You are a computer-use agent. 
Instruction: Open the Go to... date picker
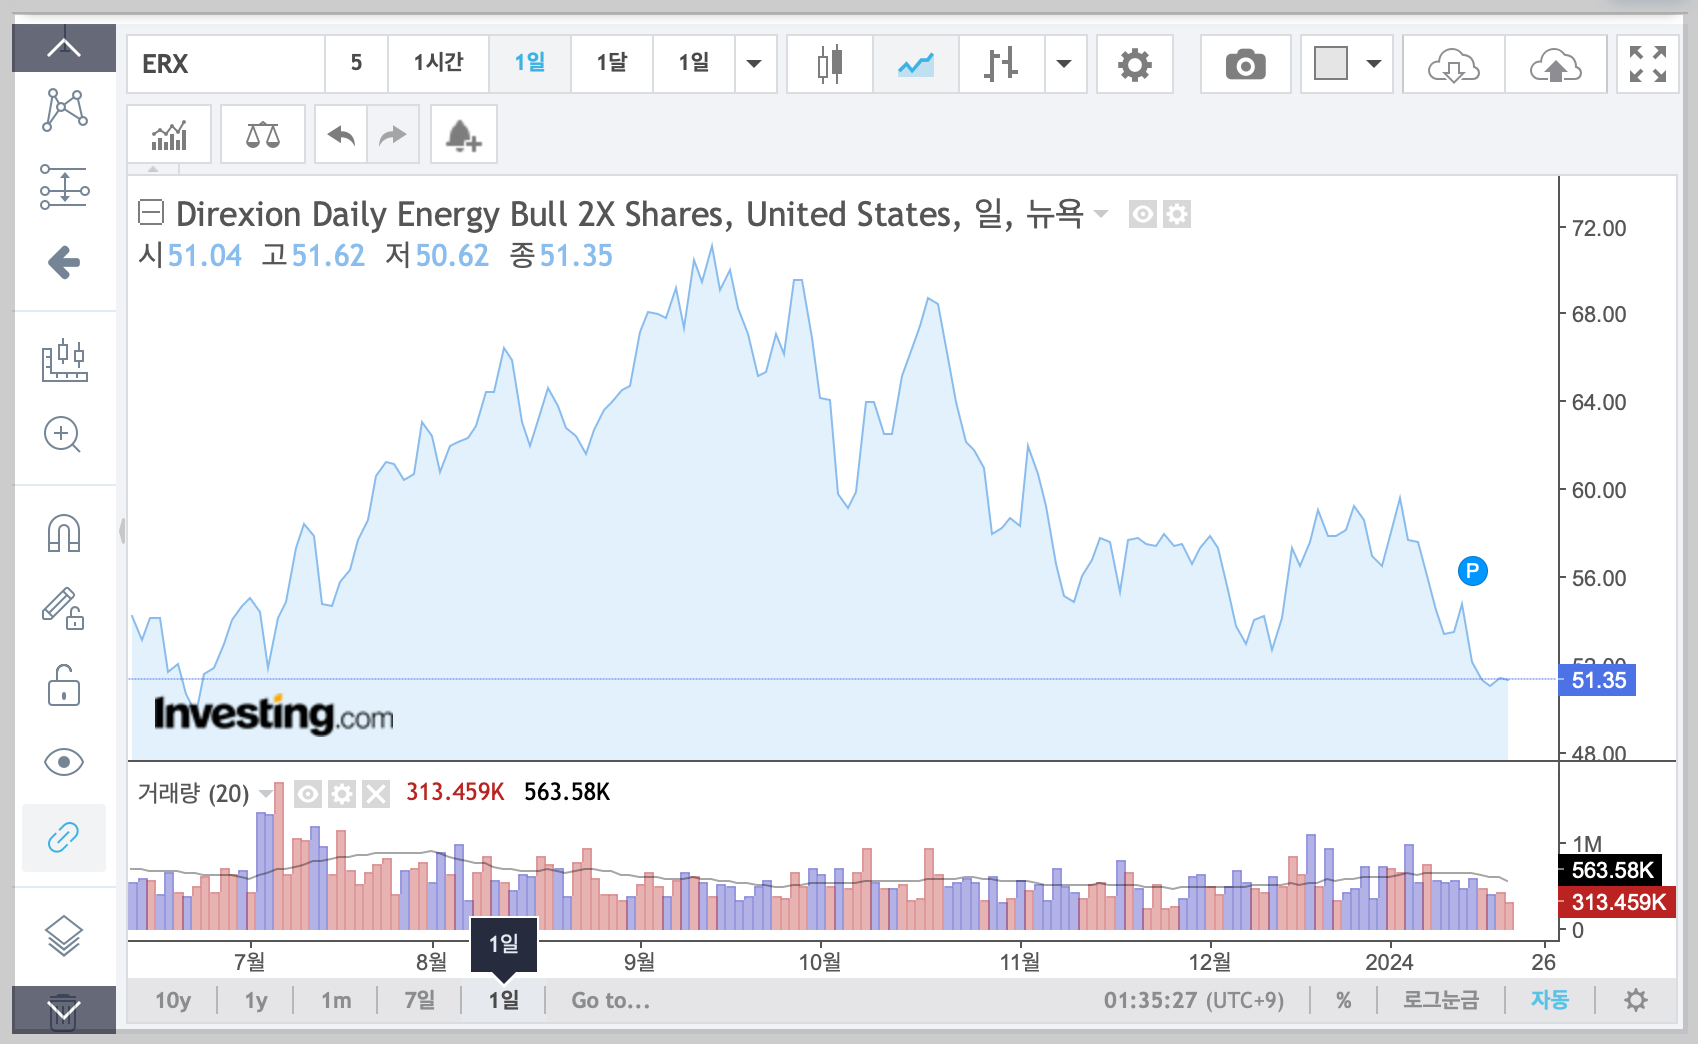[x=610, y=1000]
